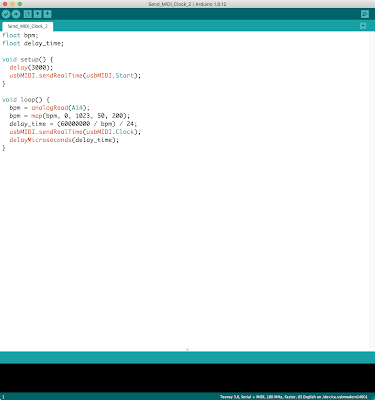Screen dimensions: 375x400
Task: Open the Serial Monitor magnifier icon
Action: pyautogui.click(x=365, y=14)
